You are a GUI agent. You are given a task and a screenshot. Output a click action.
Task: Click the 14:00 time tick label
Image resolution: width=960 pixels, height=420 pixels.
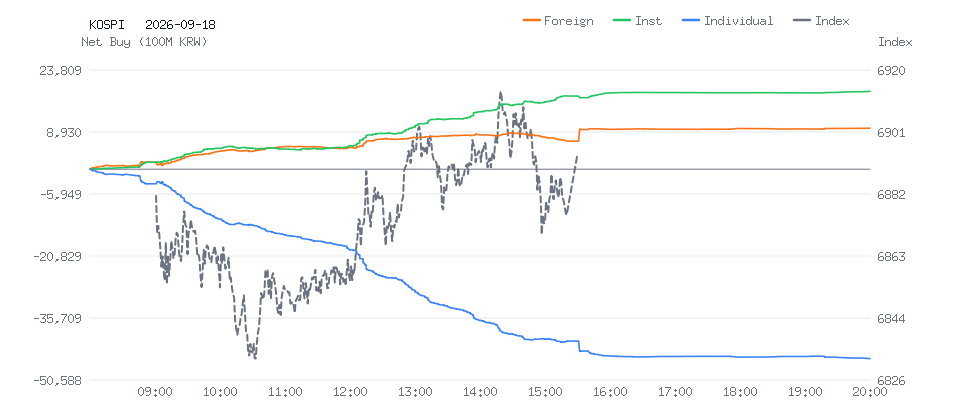(479, 392)
